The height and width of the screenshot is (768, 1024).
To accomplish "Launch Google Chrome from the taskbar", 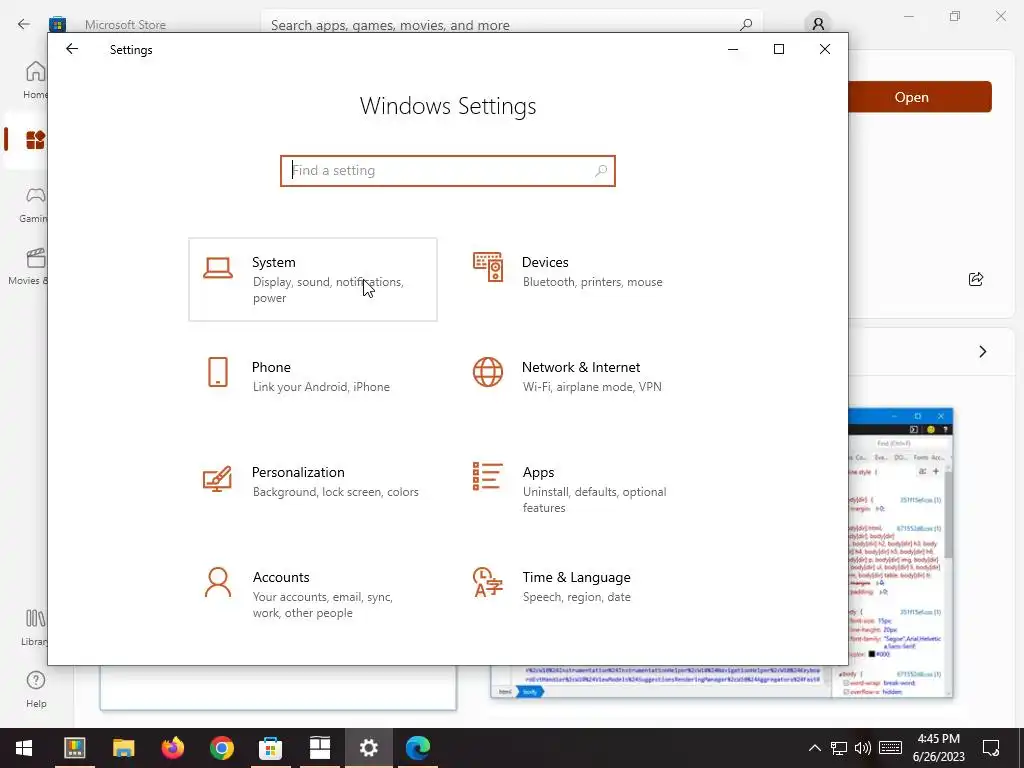I will click(x=222, y=748).
